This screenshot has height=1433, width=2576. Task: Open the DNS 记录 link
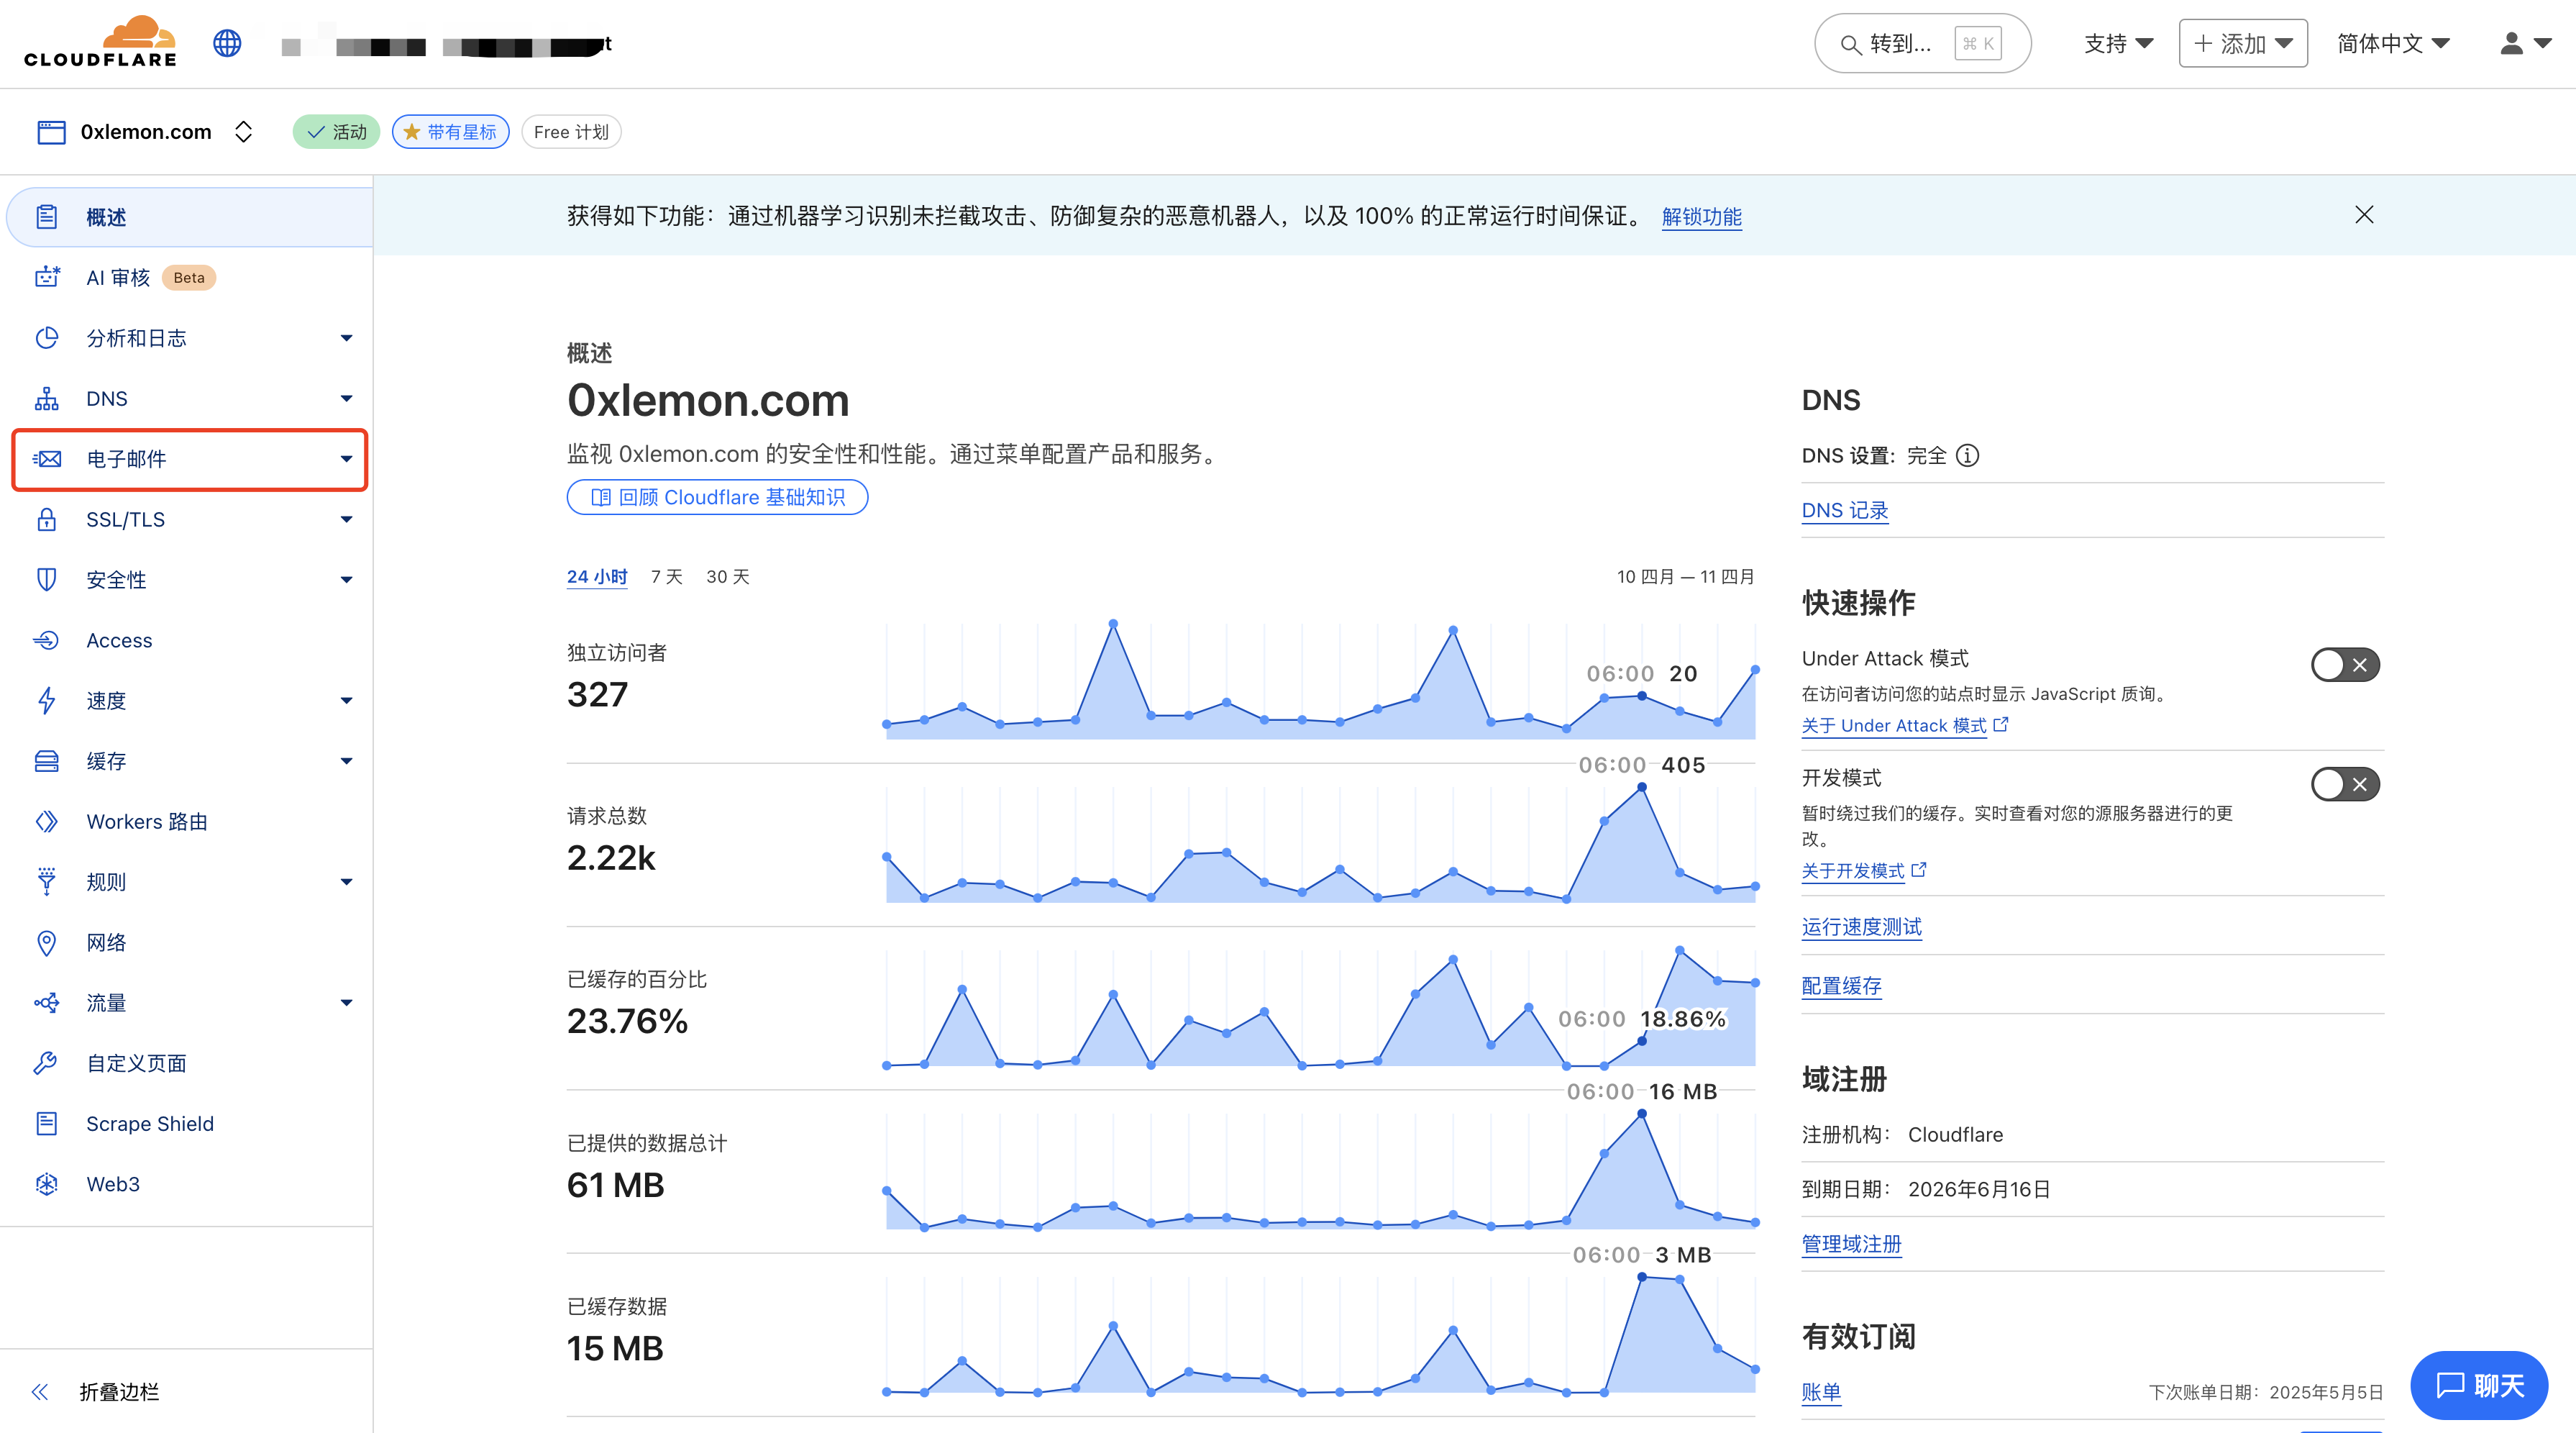[x=1844, y=510]
